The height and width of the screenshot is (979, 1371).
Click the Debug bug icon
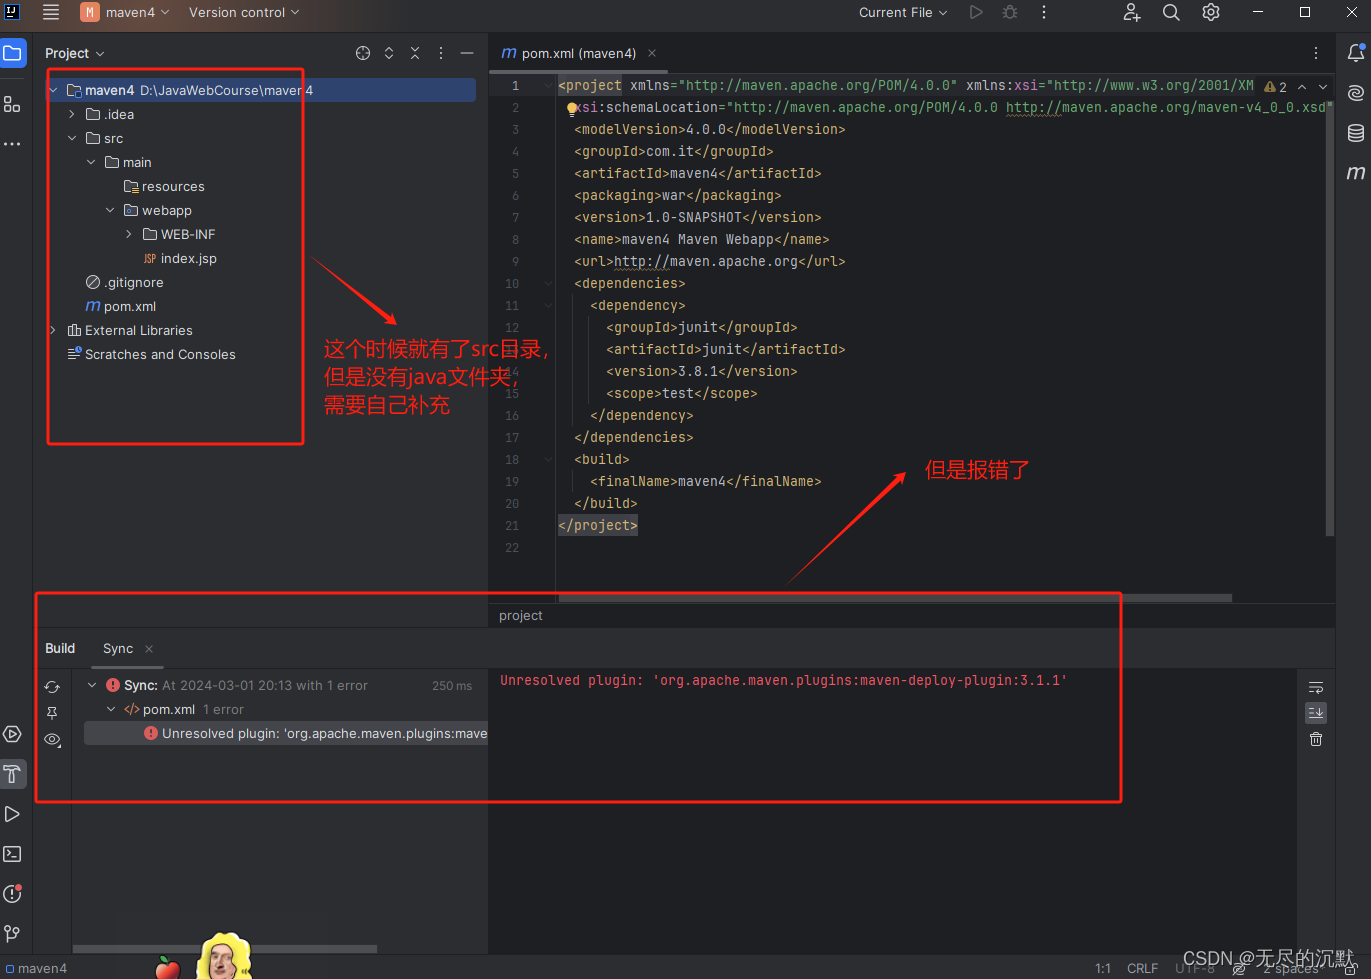1010,12
